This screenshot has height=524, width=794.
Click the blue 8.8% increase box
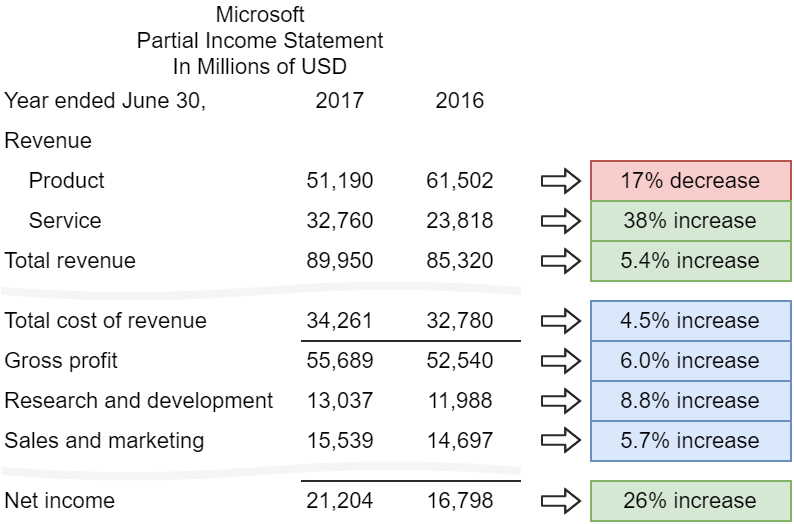click(688, 401)
